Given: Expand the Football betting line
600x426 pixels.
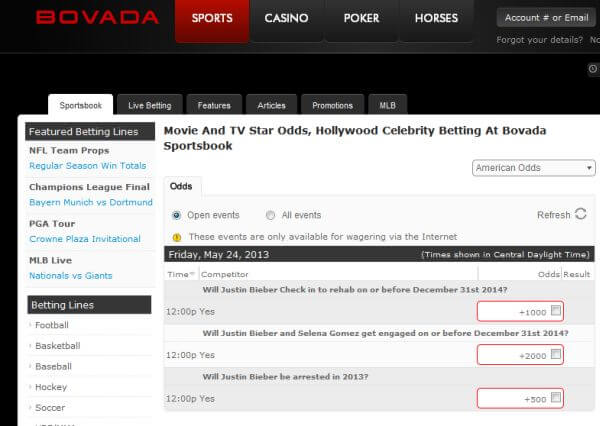Looking at the screenshot, I should pyautogui.click(x=52, y=325).
